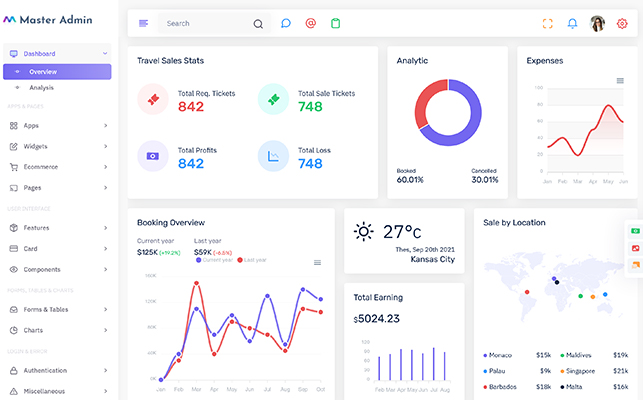This screenshot has height=400, width=643.
Task: Open the red settings gear icon
Action: click(x=622, y=23)
